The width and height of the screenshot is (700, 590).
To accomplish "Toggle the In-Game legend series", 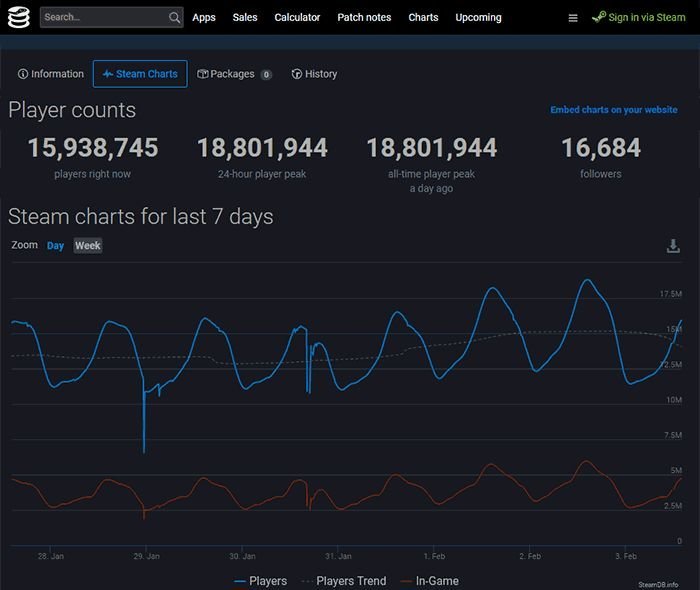I will (429, 581).
